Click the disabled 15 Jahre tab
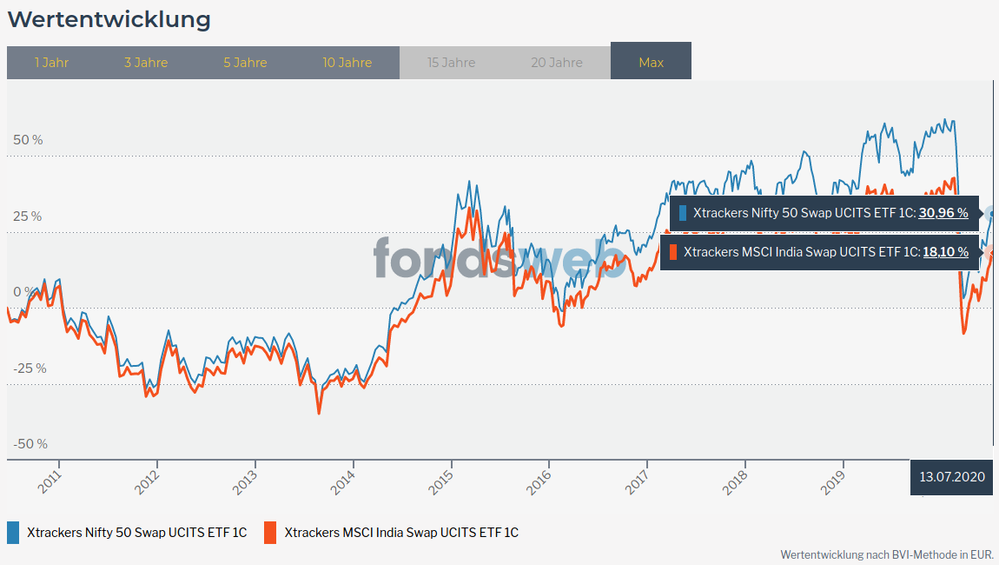999x565 pixels. 451,62
